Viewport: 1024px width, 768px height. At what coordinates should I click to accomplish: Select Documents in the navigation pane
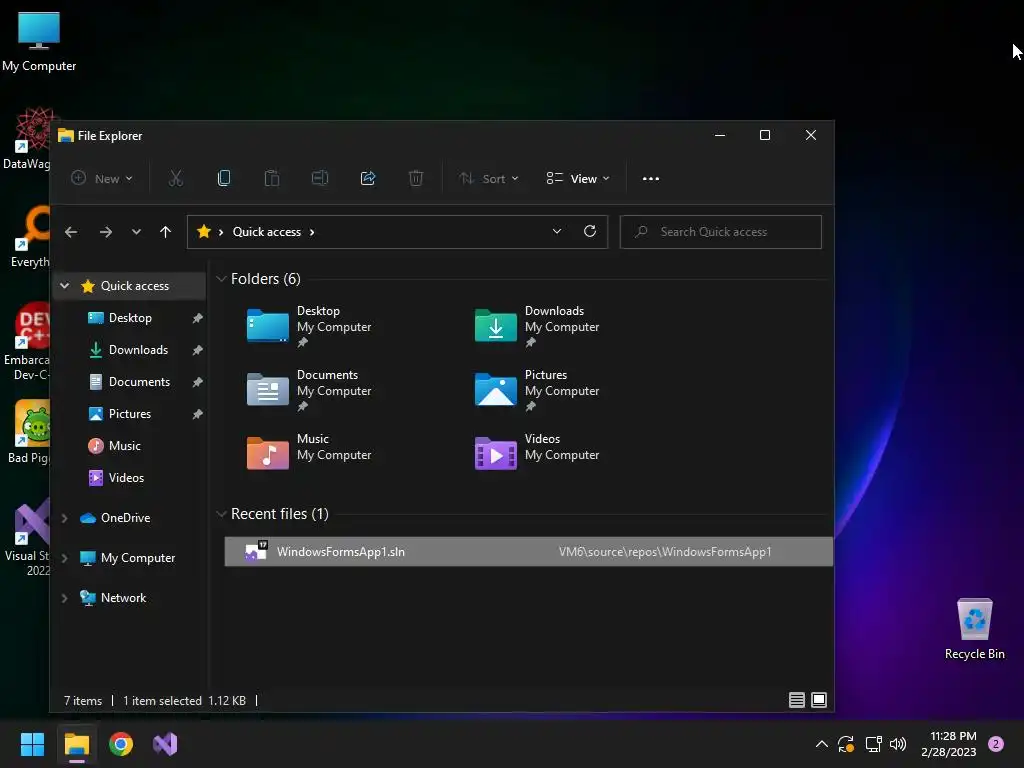pyautogui.click(x=139, y=382)
